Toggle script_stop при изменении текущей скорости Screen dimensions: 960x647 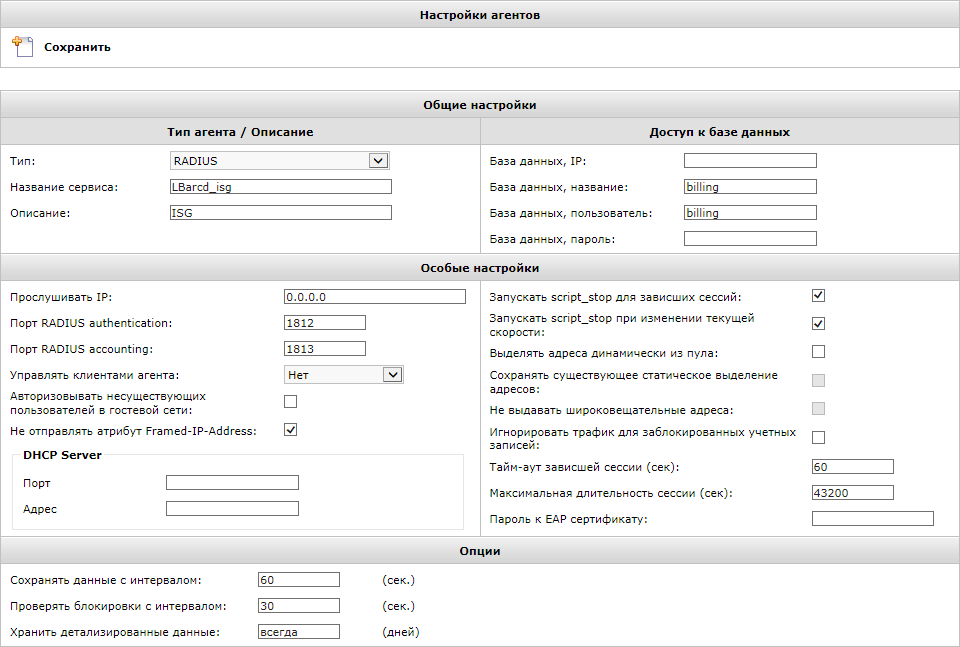(x=819, y=323)
